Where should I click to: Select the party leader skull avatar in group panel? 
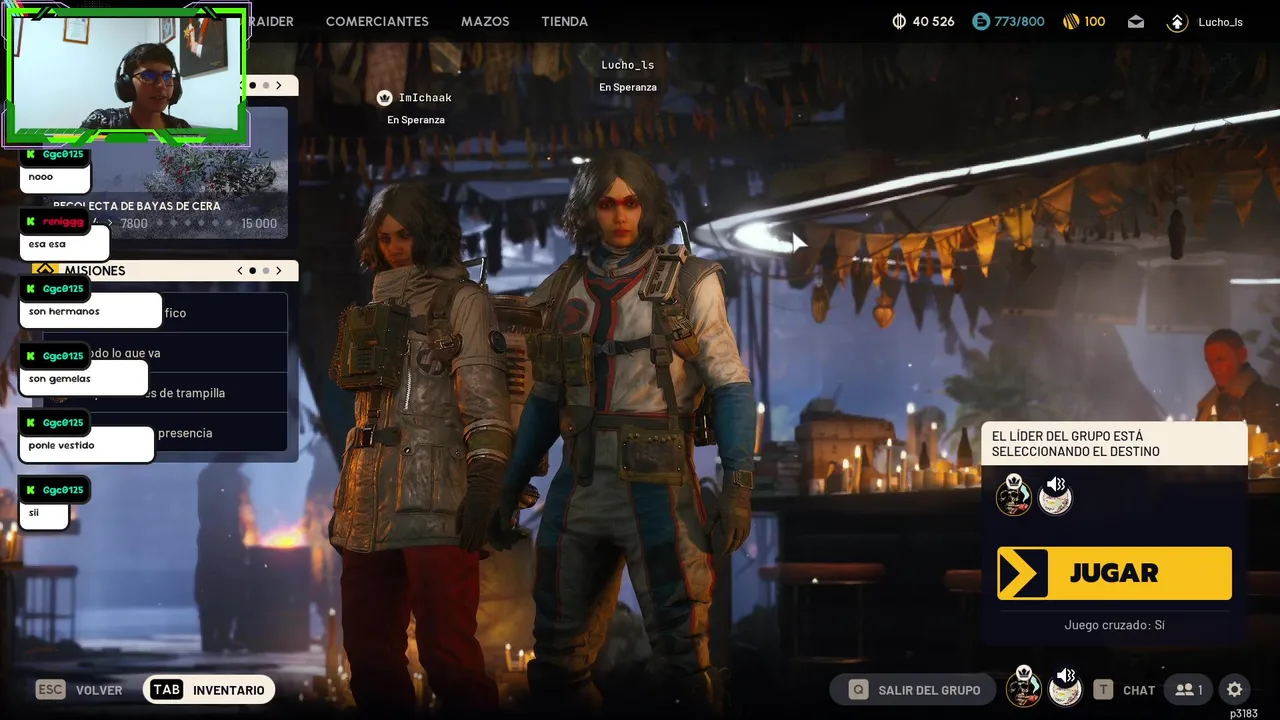pyautogui.click(x=1013, y=495)
